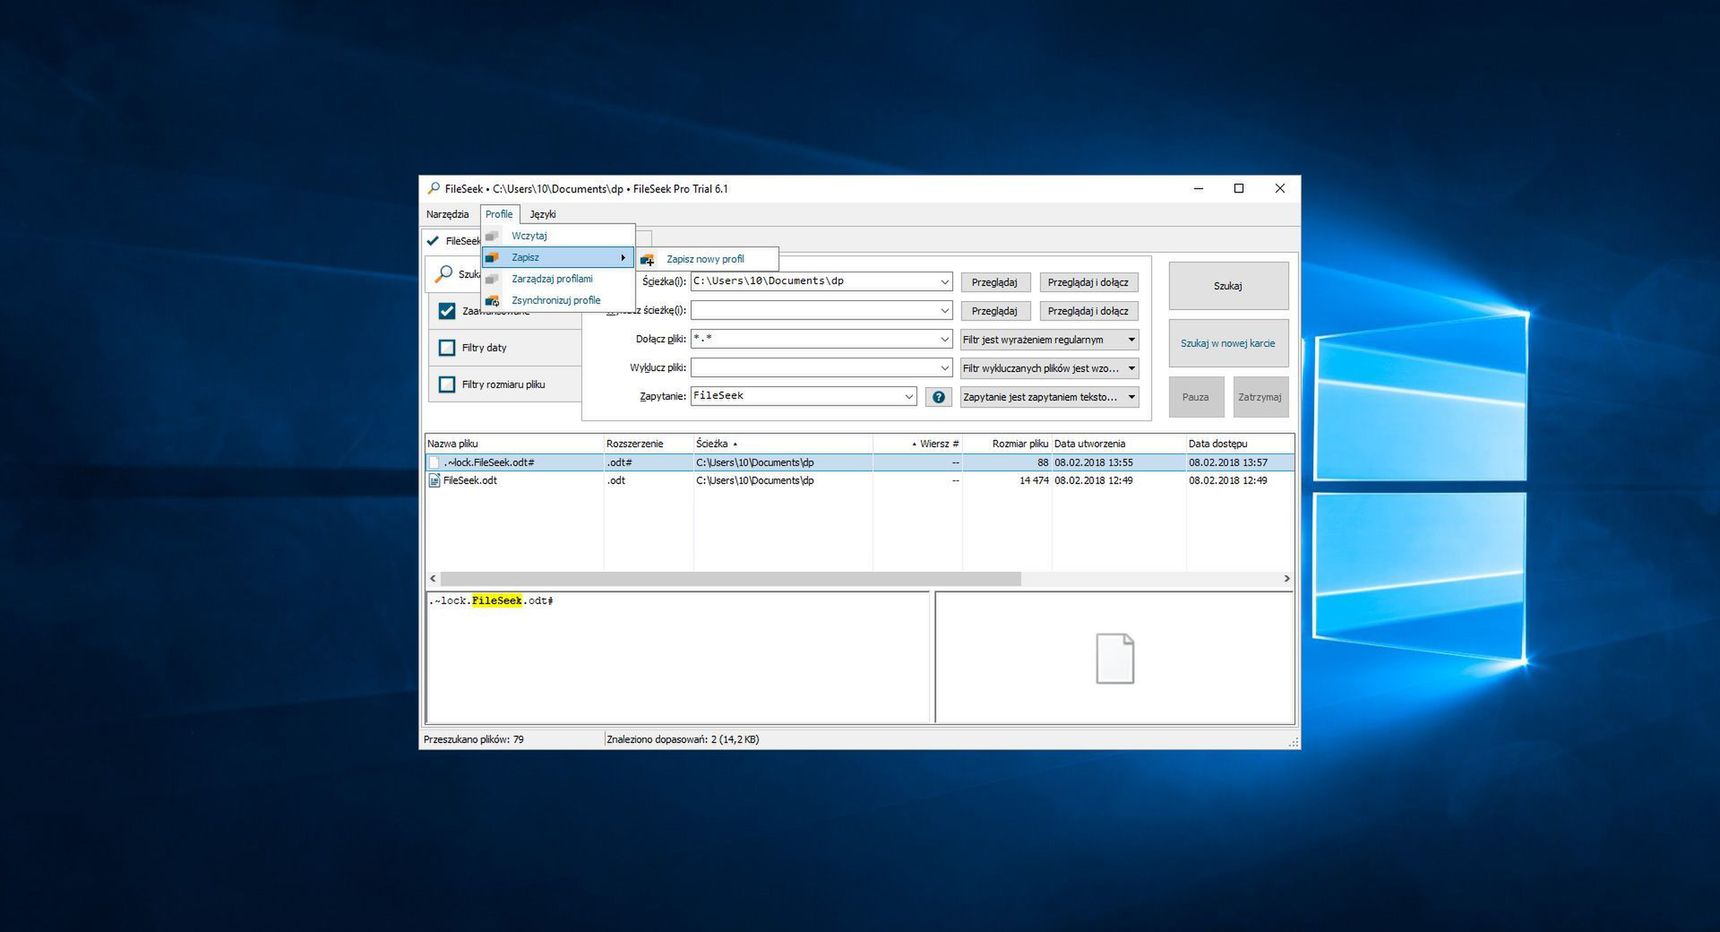This screenshot has width=1720, height=932.
Task: Click the large Szukaj button
Action: 1228,286
